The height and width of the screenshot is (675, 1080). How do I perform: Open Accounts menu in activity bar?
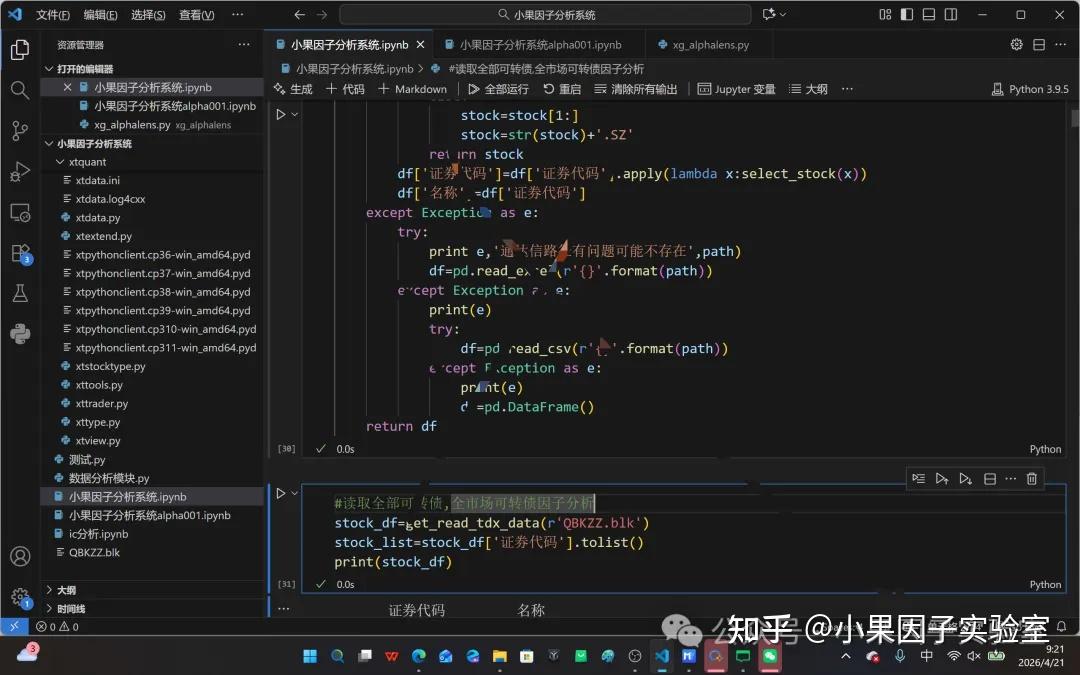point(20,556)
